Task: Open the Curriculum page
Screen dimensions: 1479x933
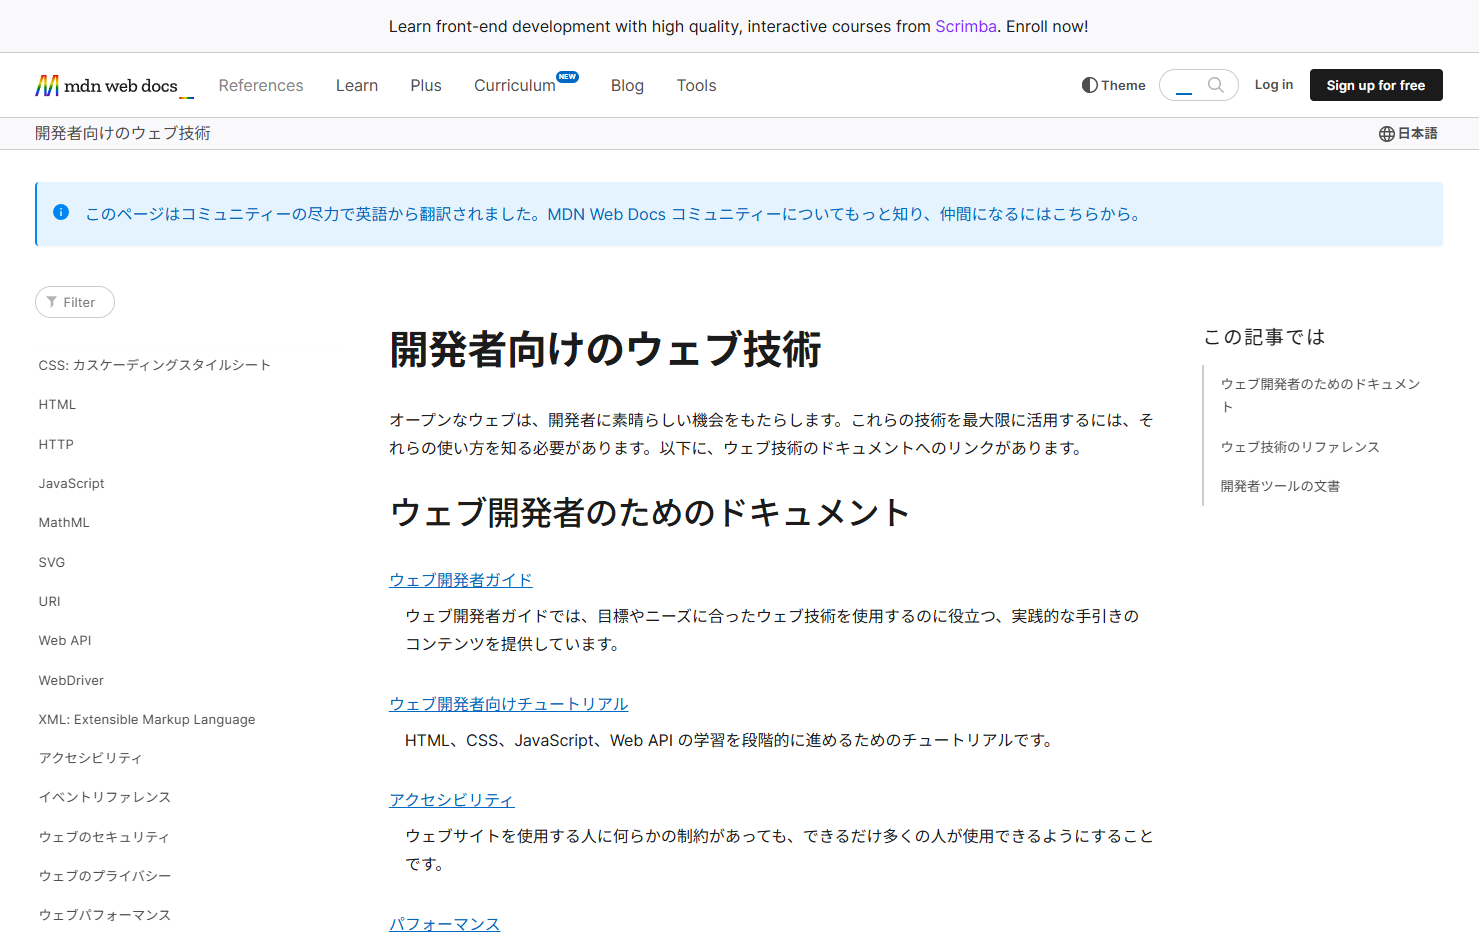Action: [514, 85]
